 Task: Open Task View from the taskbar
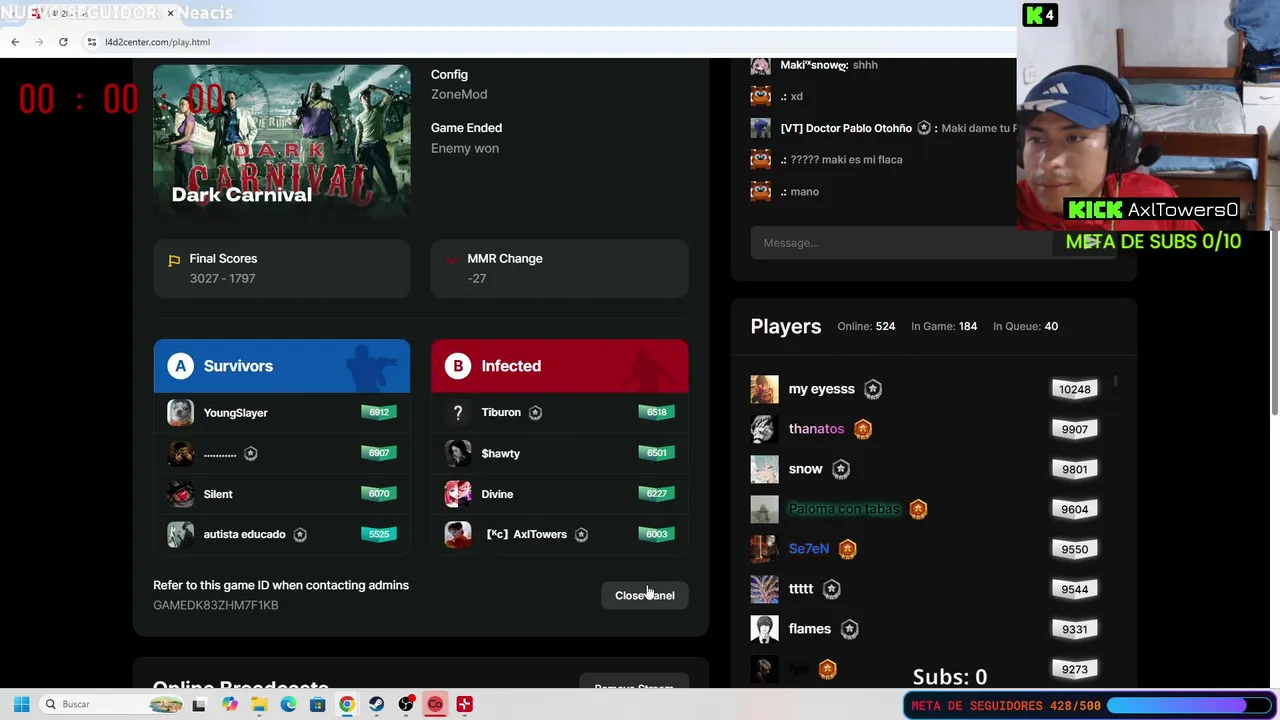coord(199,704)
